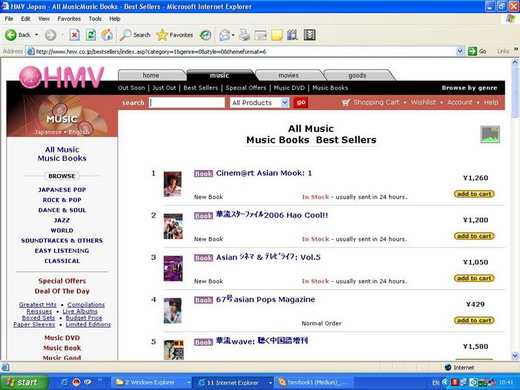
Task: Stop page loading with the red X icon
Action: 75,35
